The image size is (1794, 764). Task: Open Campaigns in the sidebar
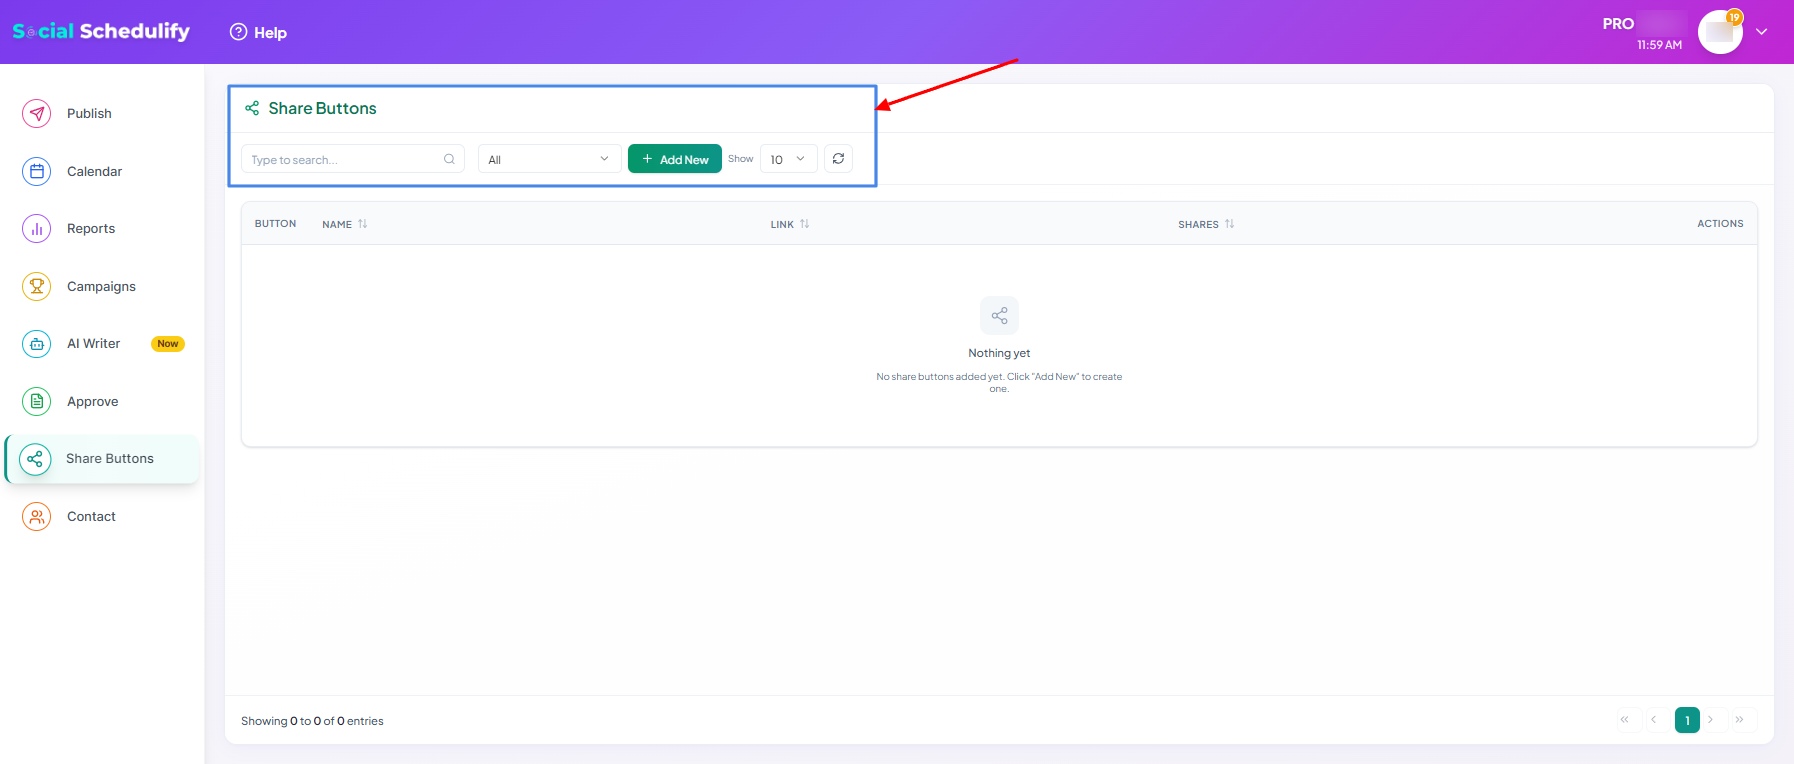pyautogui.click(x=102, y=287)
